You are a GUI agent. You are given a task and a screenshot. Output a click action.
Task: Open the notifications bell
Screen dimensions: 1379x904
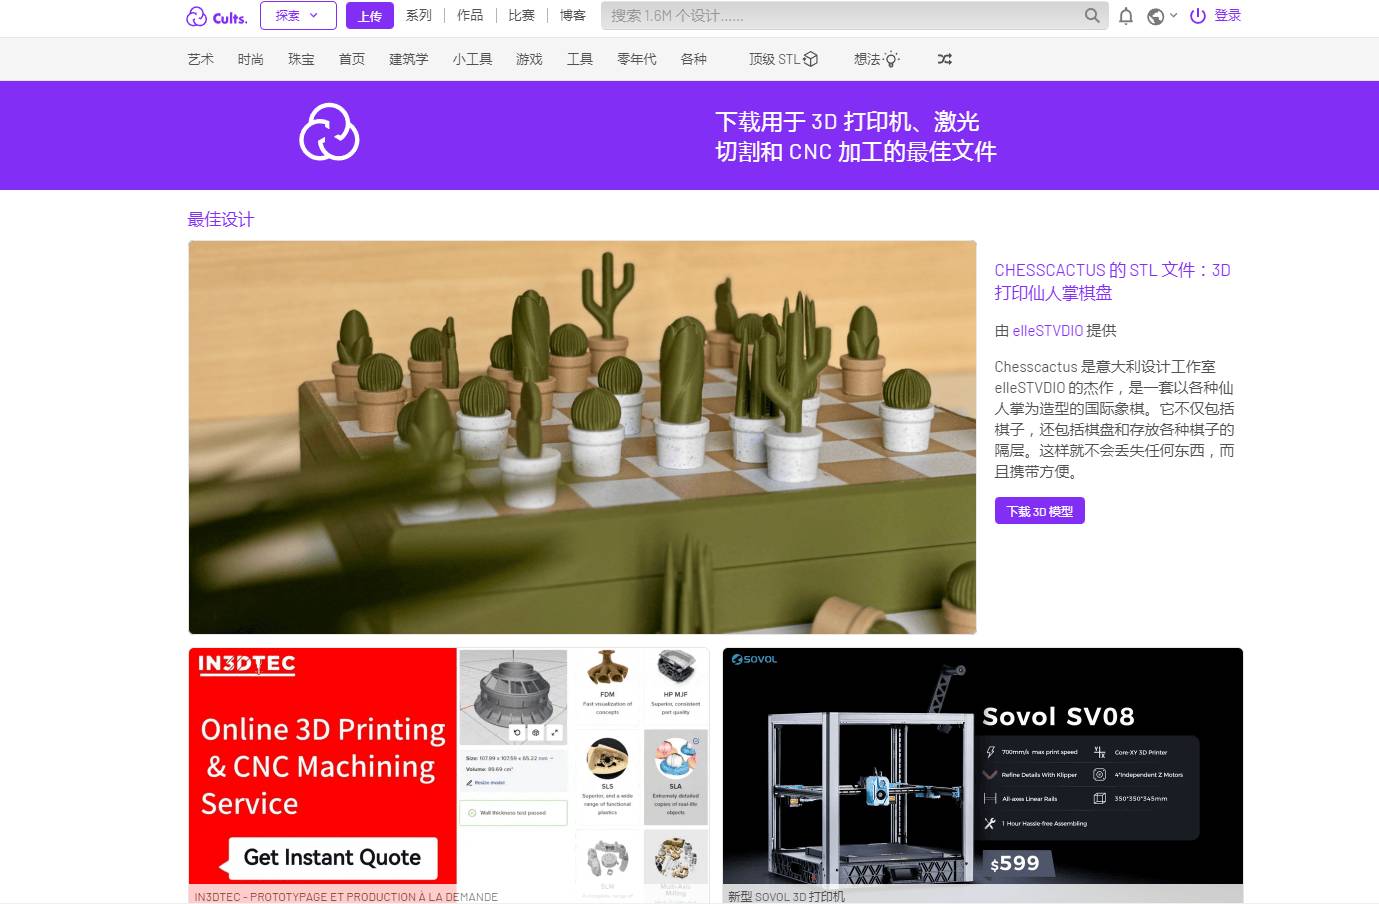[1126, 16]
